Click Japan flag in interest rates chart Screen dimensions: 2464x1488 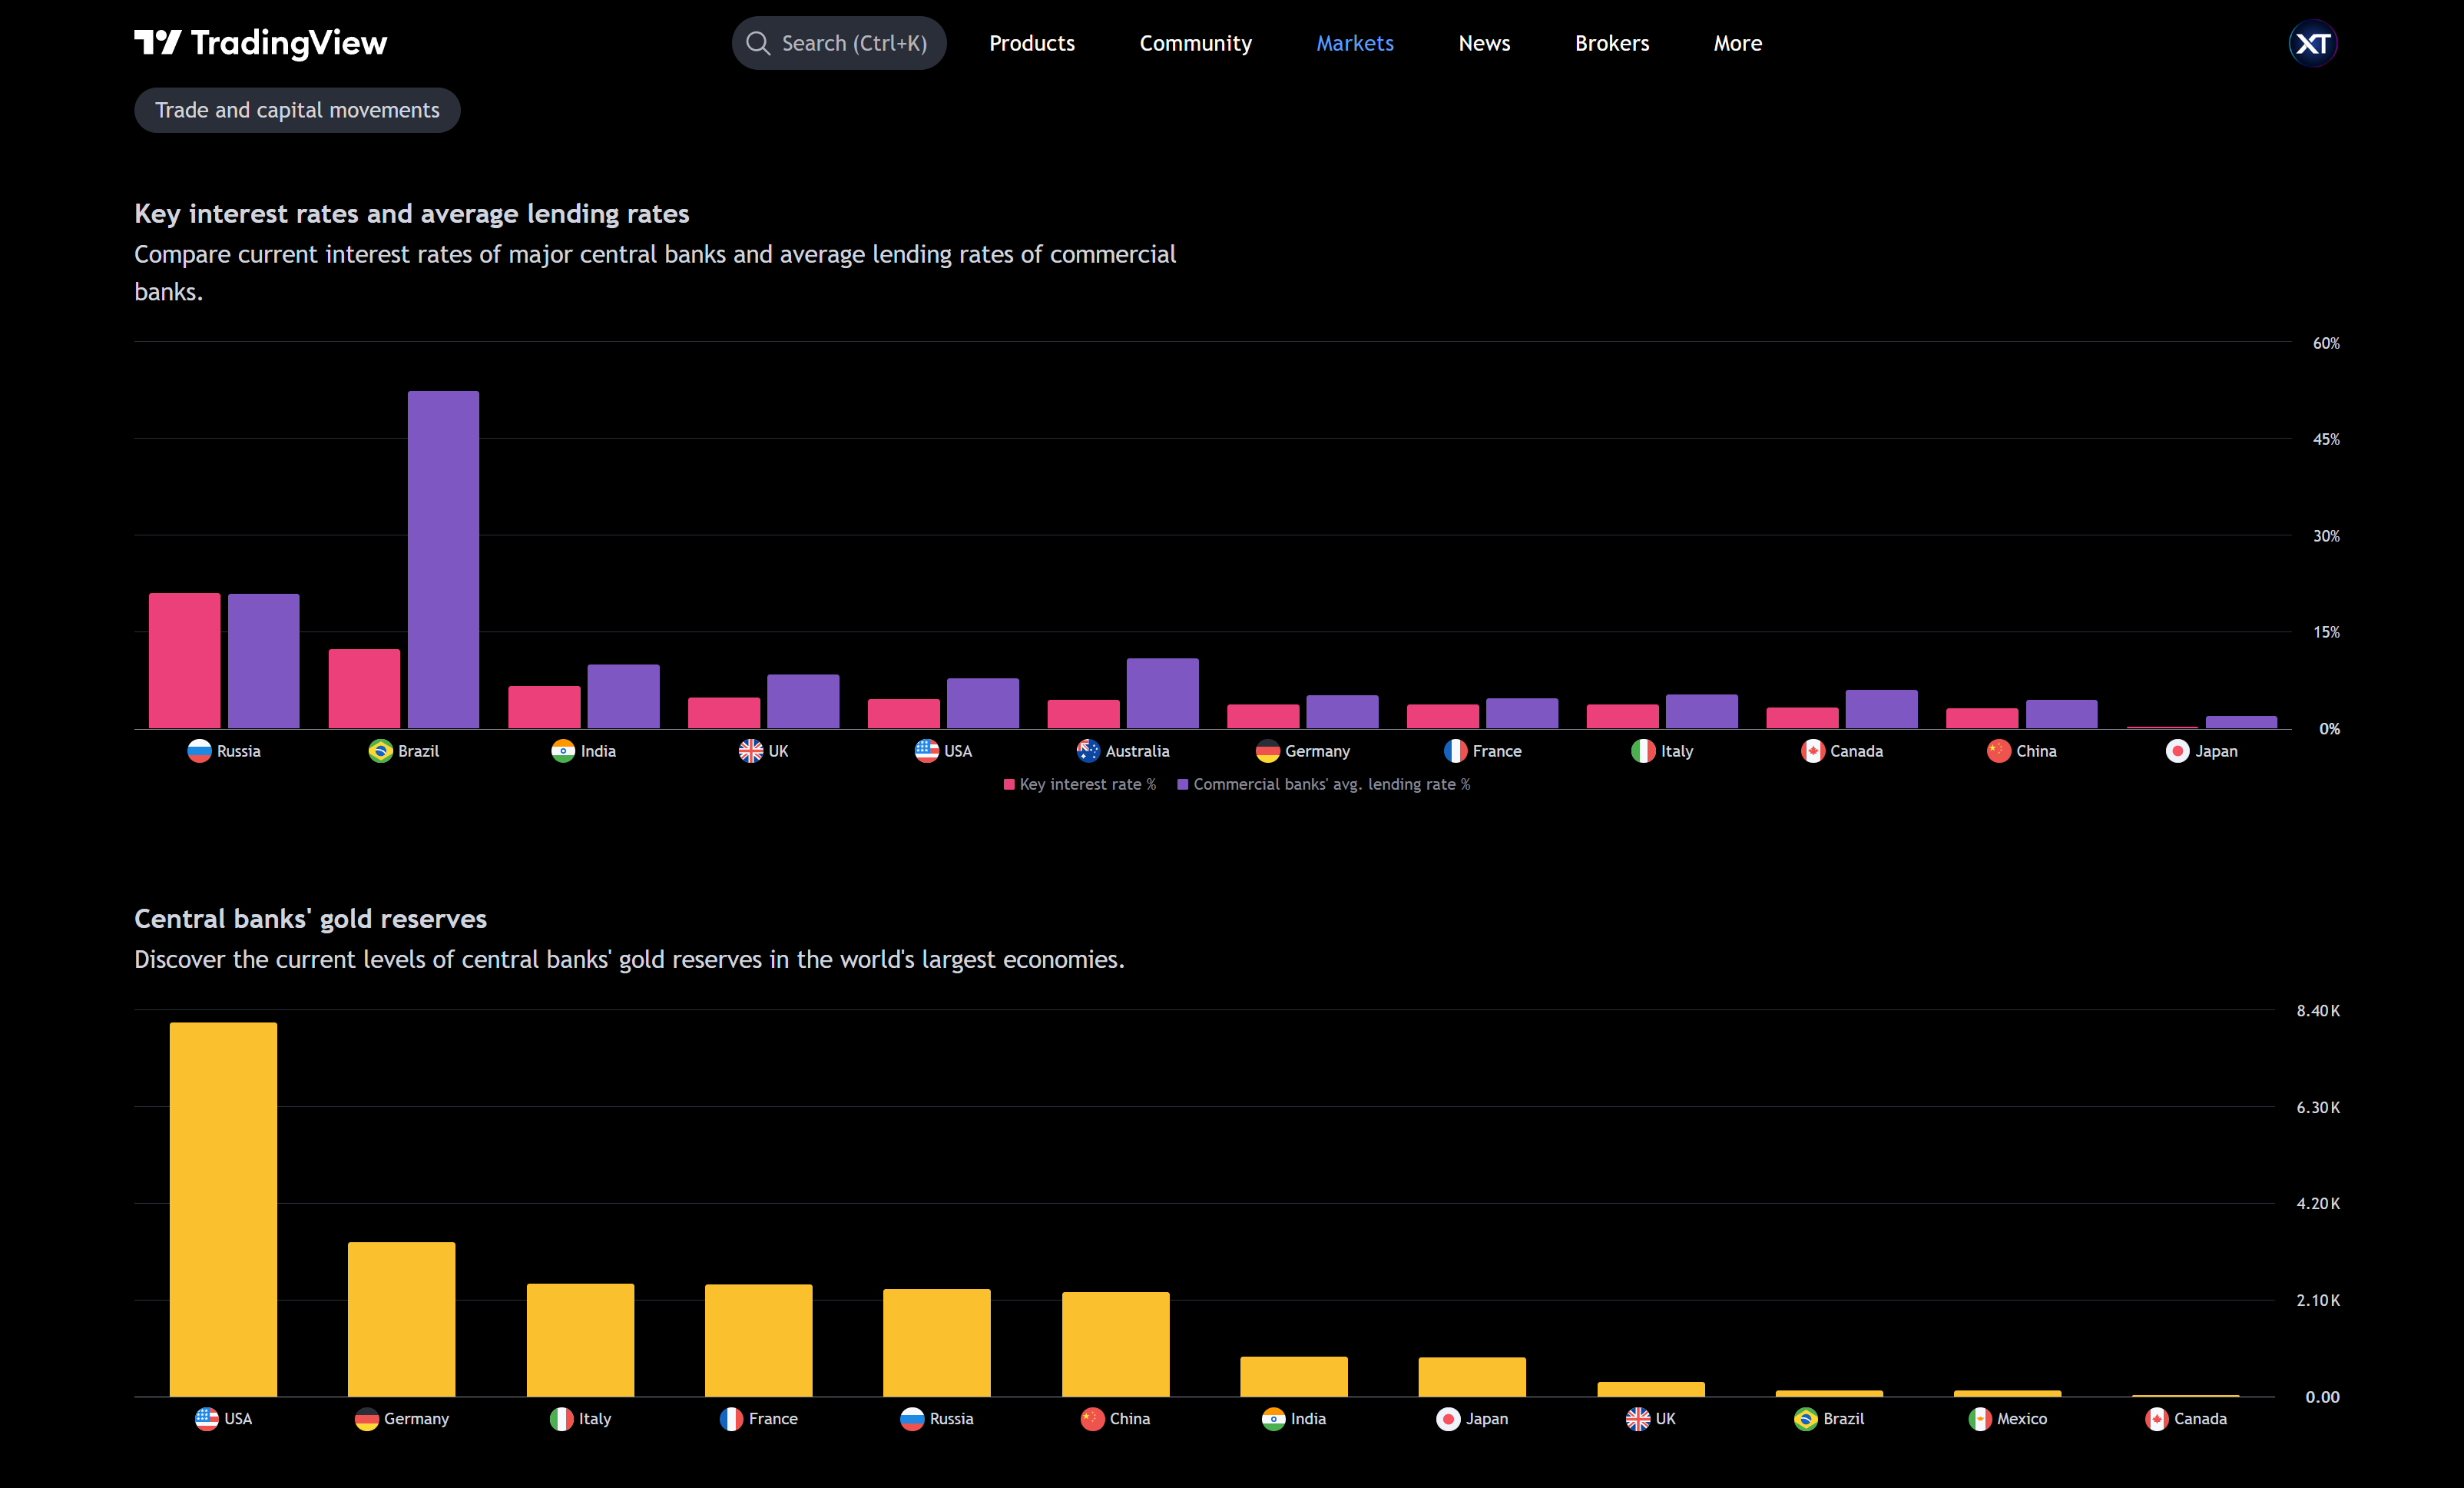(2177, 751)
